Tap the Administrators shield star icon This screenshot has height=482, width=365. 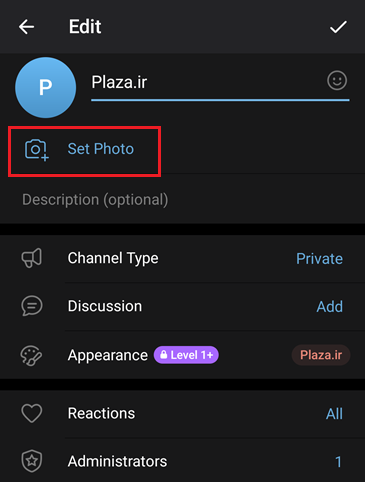point(32,461)
